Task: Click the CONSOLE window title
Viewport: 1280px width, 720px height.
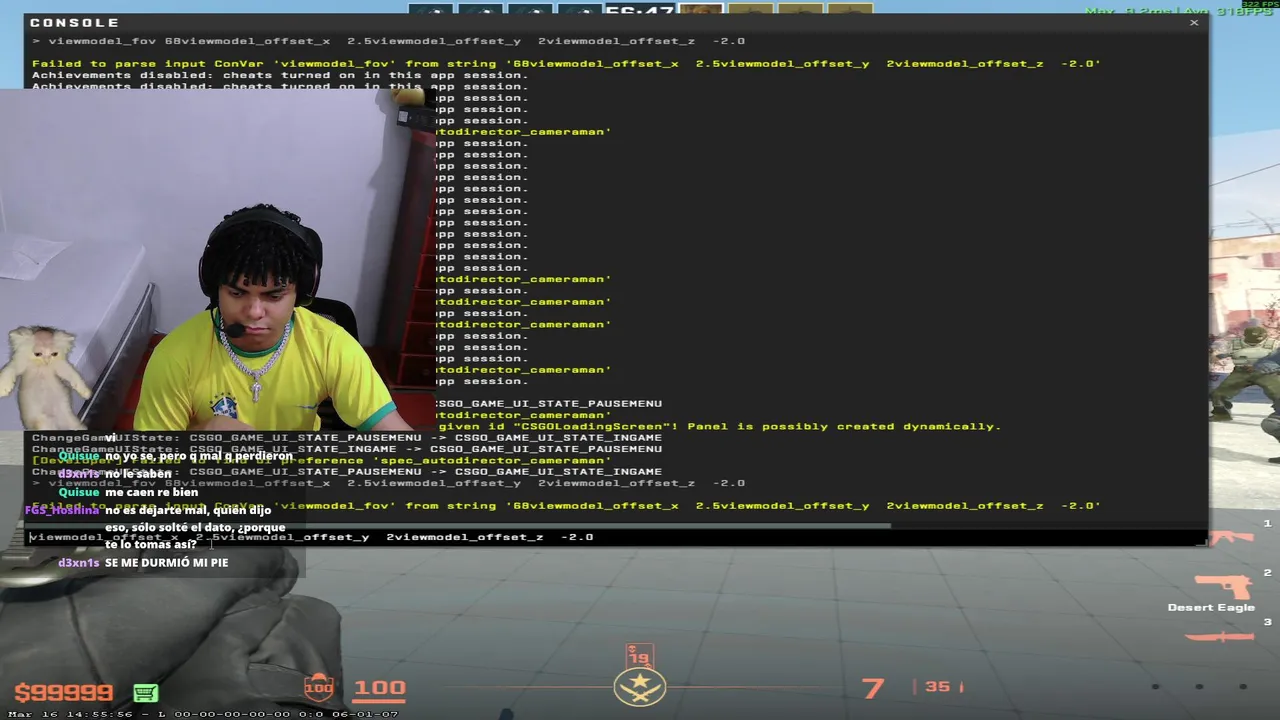Action: pos(74,22)
